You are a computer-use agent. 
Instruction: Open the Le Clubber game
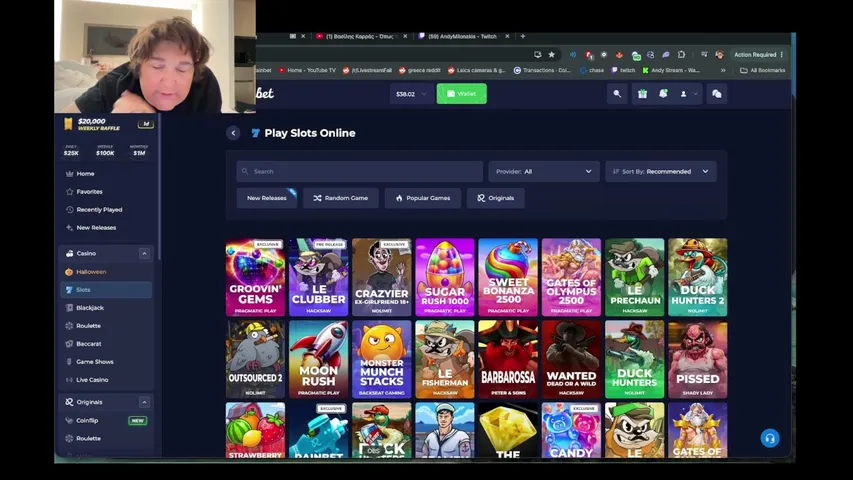click(318, 277)
